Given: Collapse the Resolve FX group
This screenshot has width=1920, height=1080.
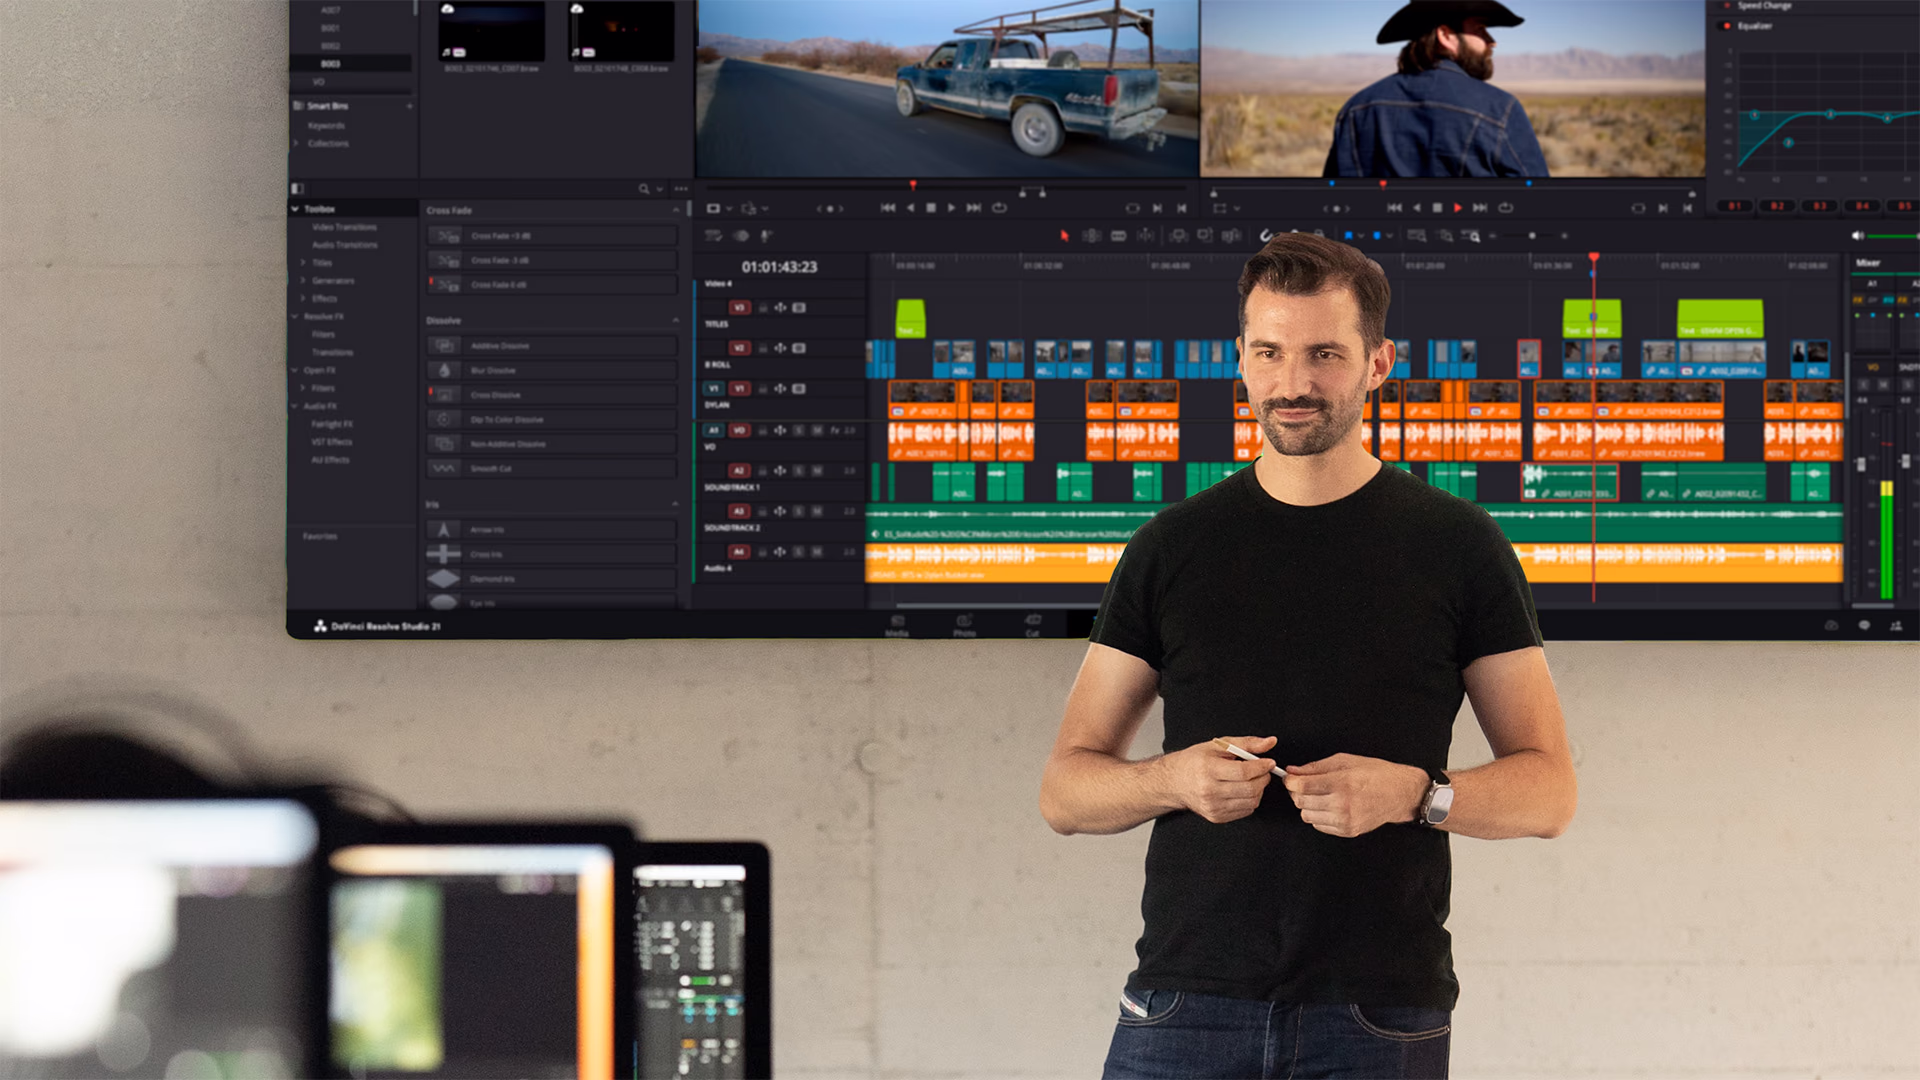Looking at the screenshot, I should [295, 316].
